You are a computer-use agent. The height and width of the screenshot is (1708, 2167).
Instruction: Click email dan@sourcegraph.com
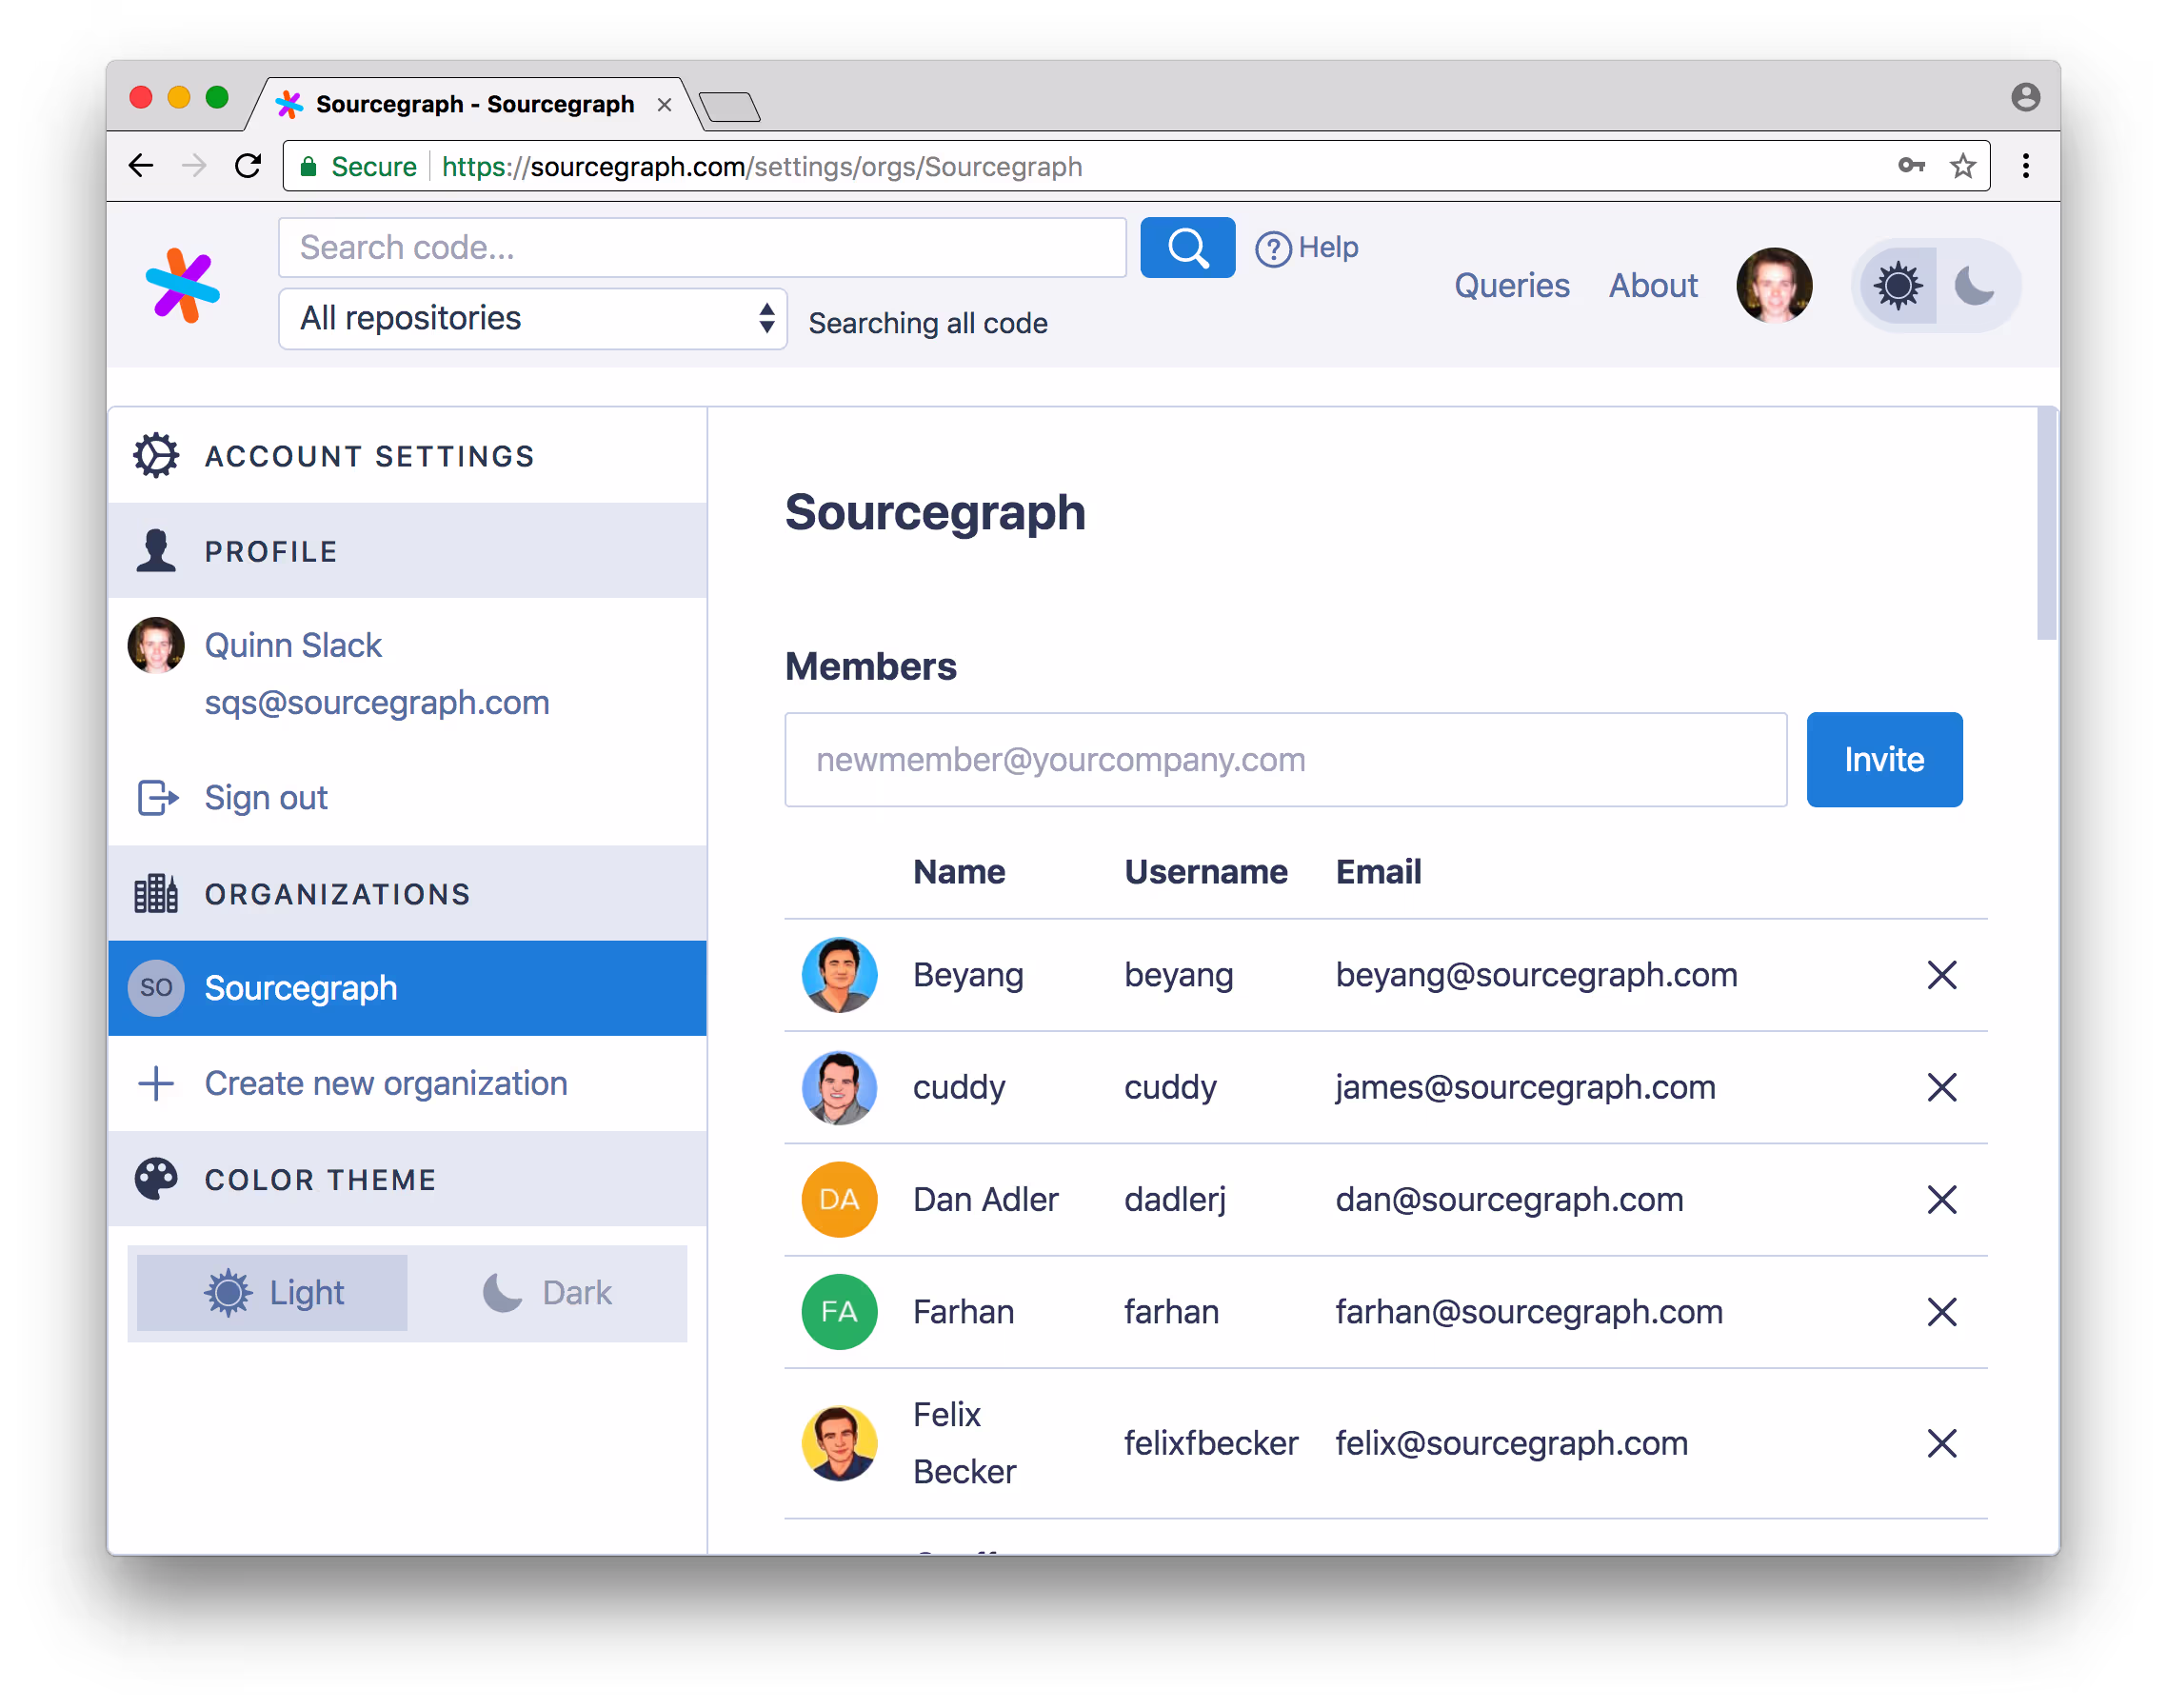tap(1509, 1199)
